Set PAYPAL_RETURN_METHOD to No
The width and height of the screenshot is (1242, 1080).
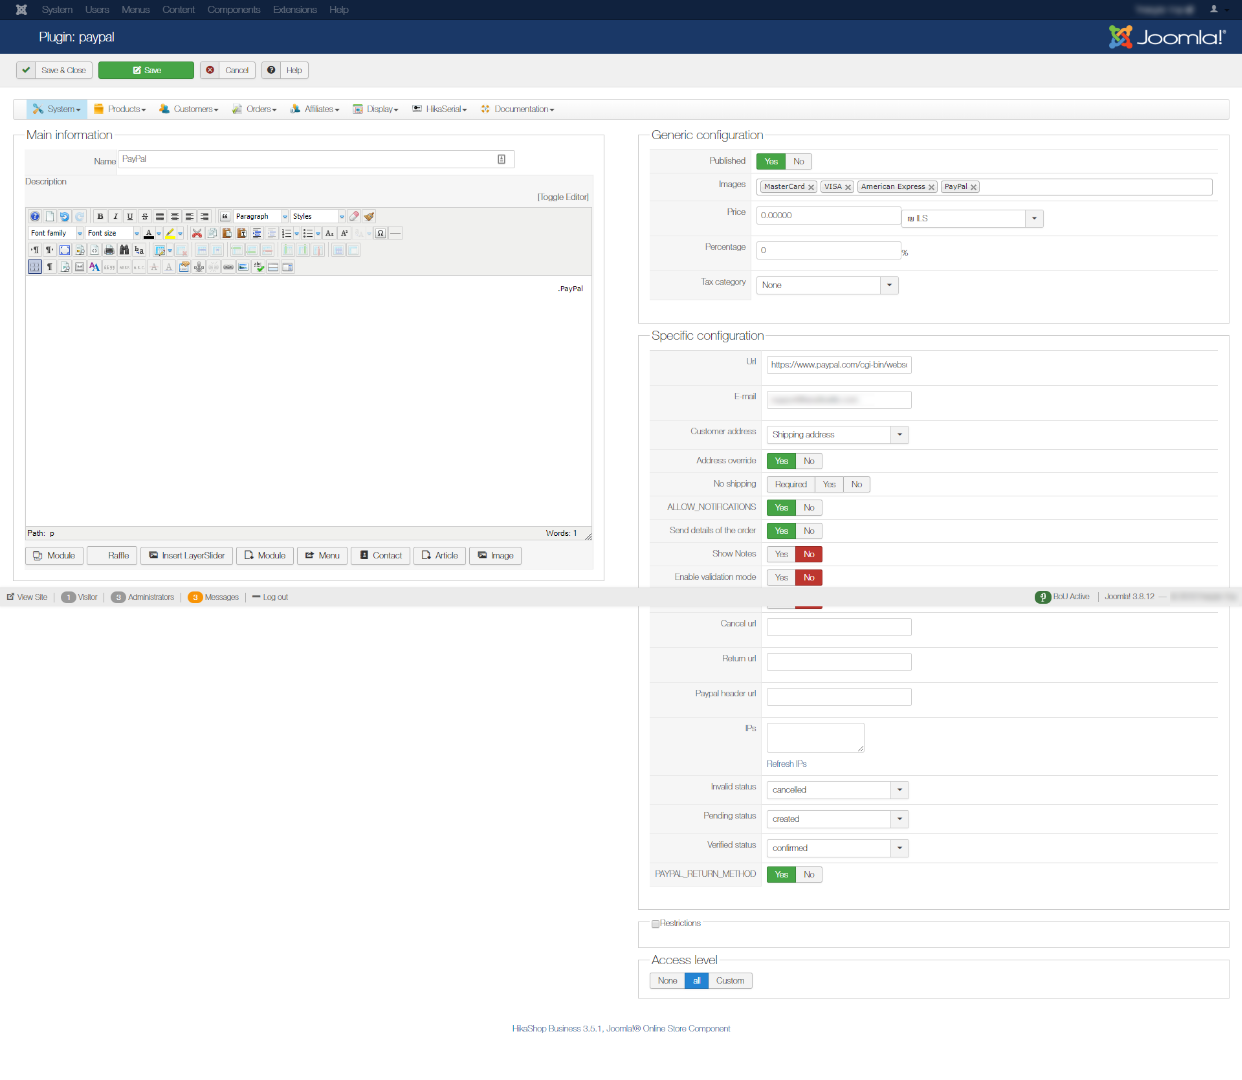click(x=809, y=874)
